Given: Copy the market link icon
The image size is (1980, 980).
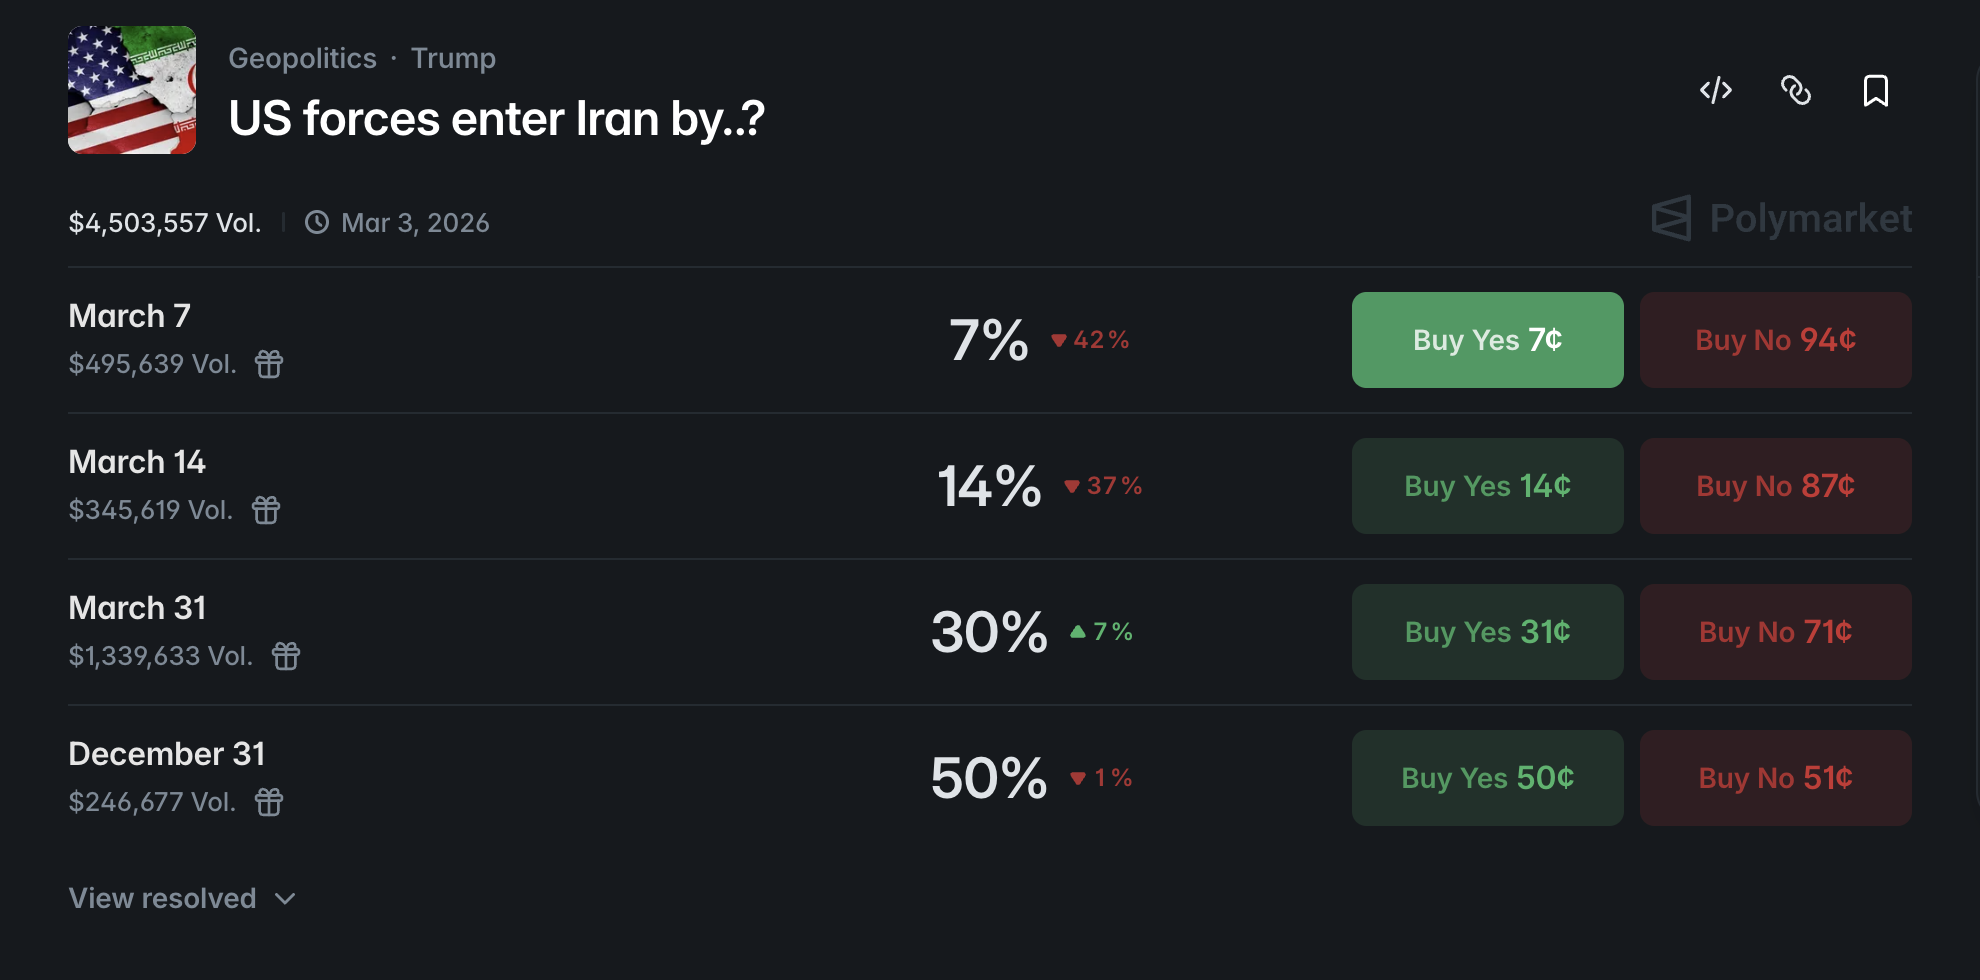Looking at the screenshot, I should point(1796,91).
